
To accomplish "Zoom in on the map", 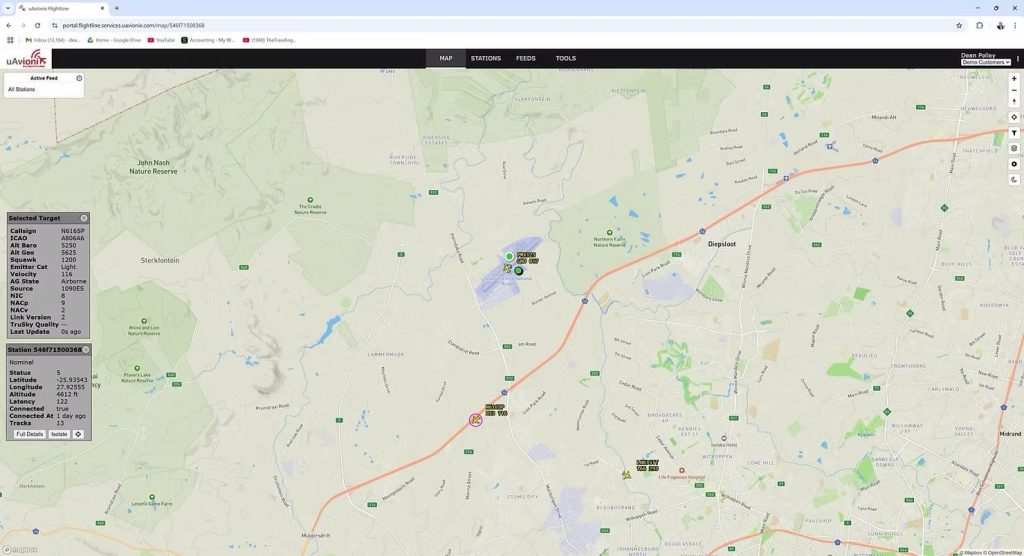I will click(x=1014, y=78).
